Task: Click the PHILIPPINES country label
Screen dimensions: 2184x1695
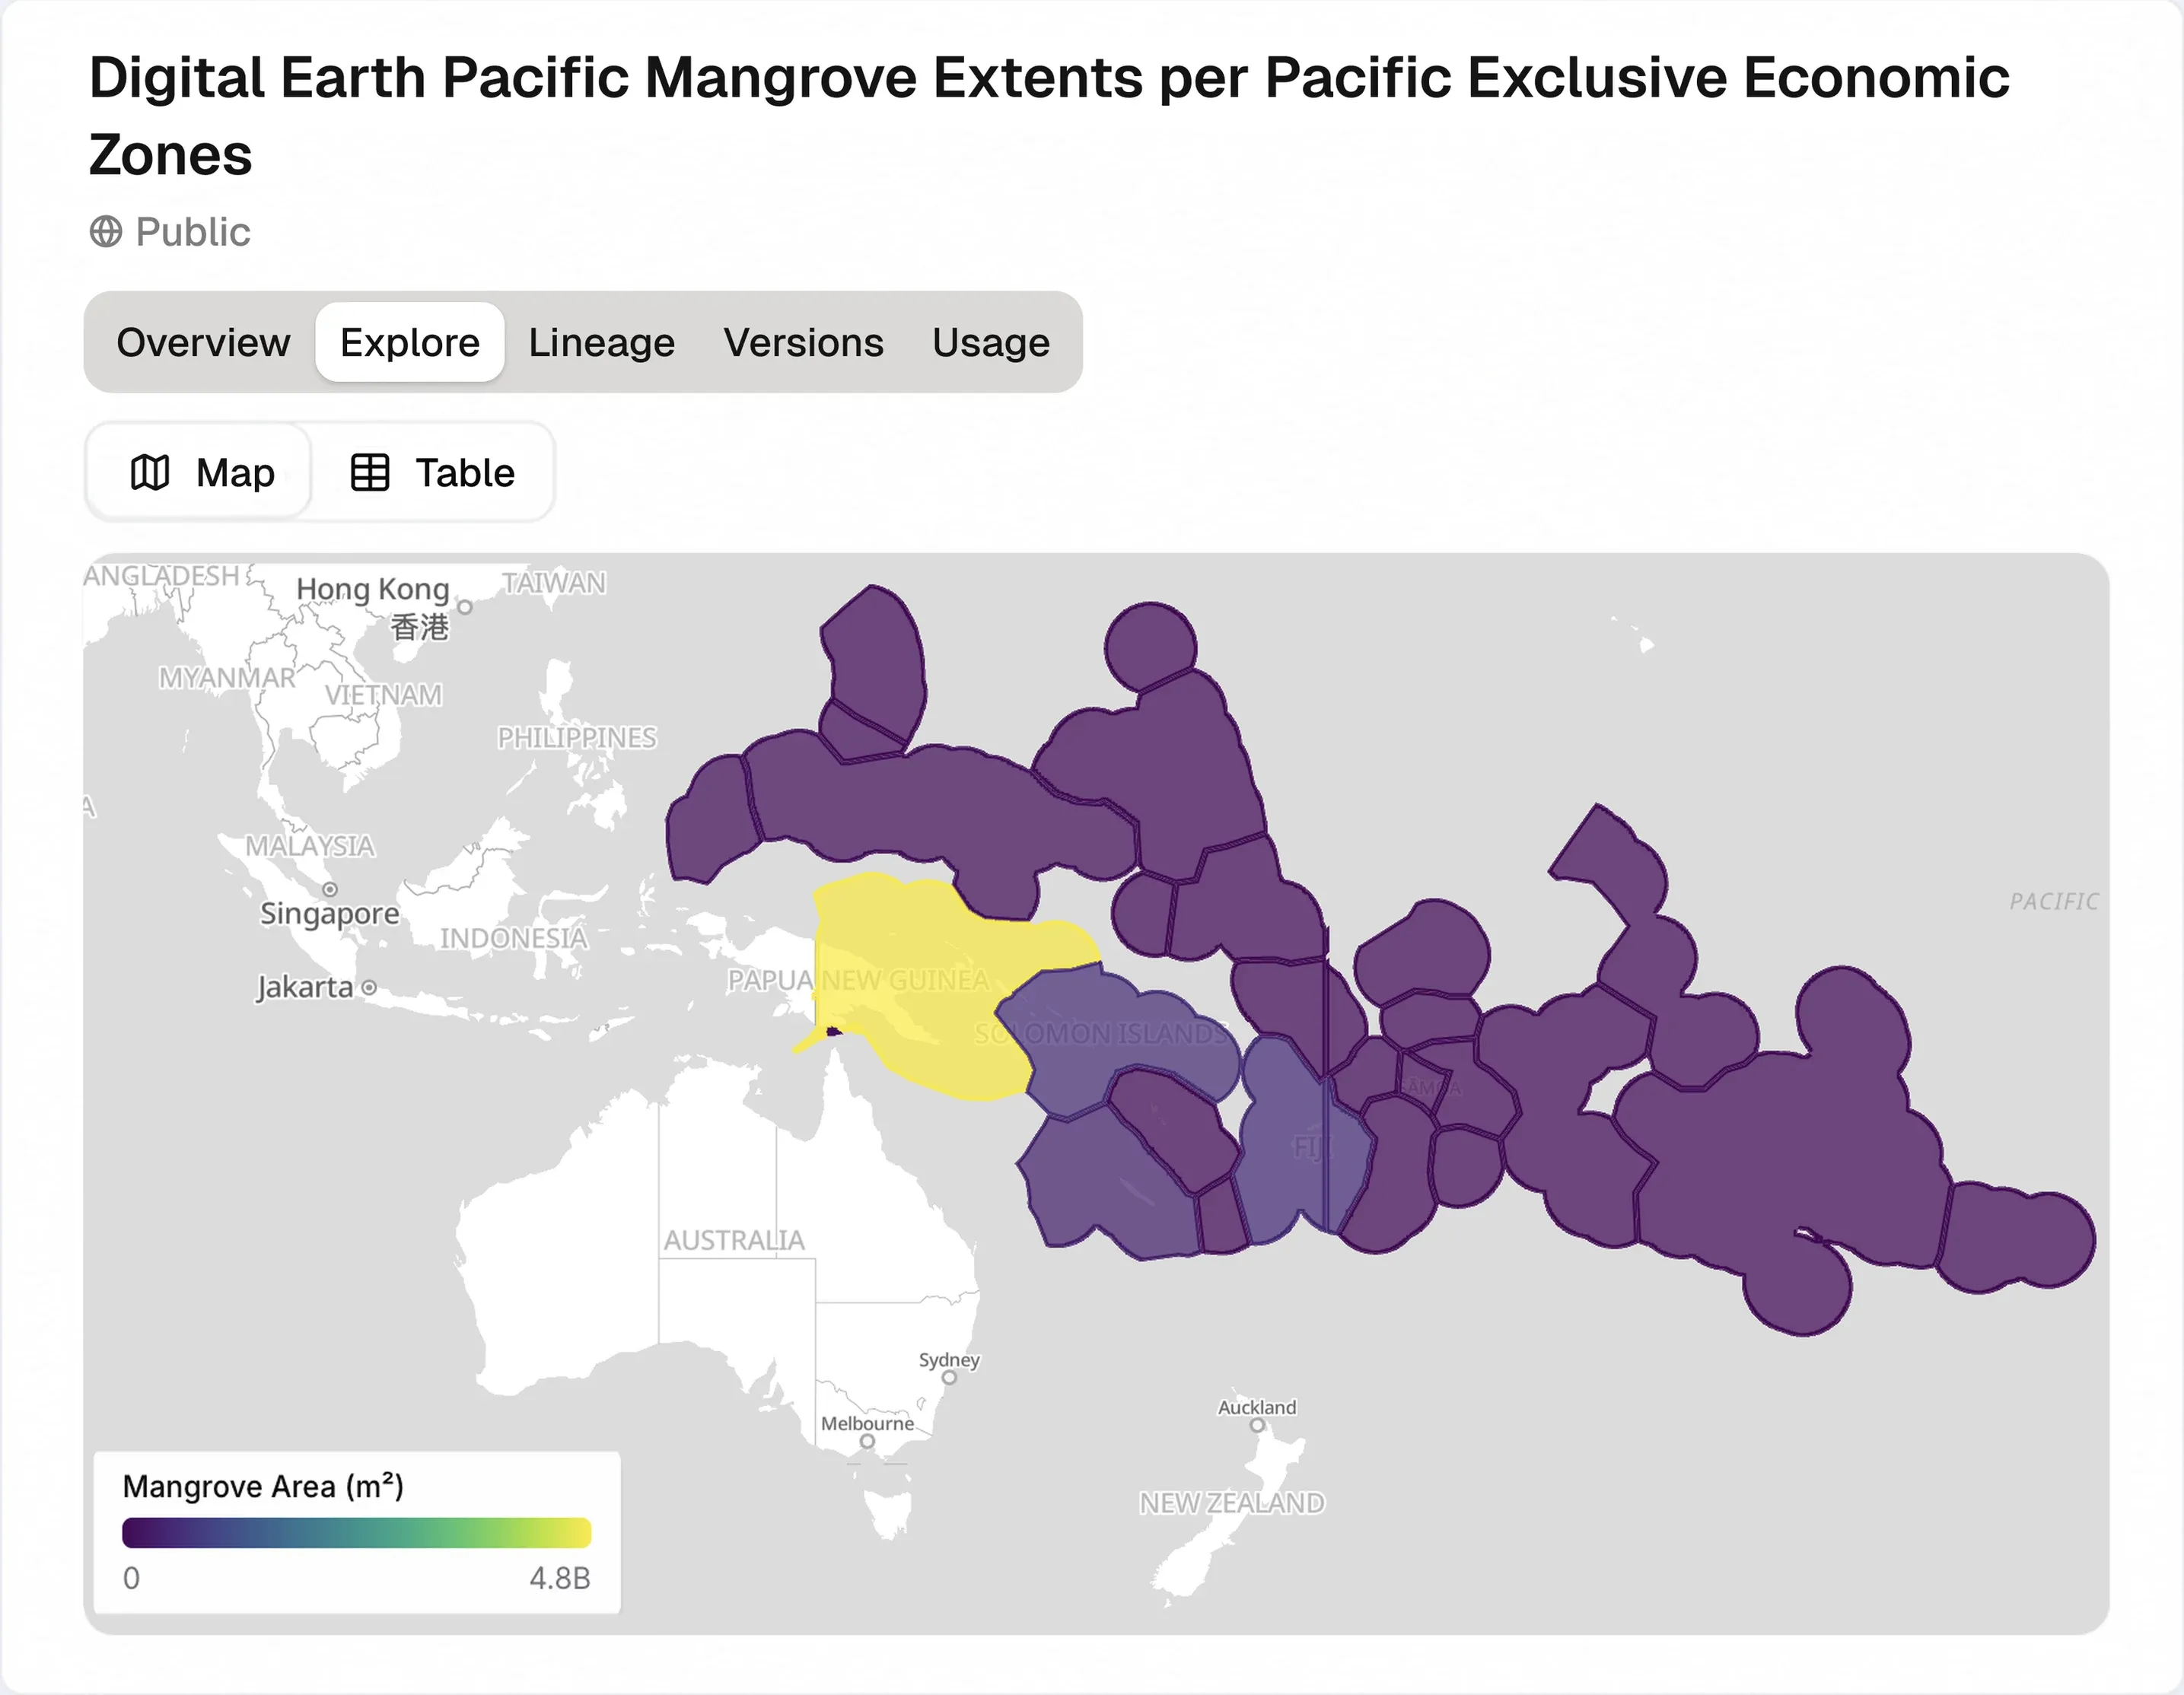Action: [577, 738]
